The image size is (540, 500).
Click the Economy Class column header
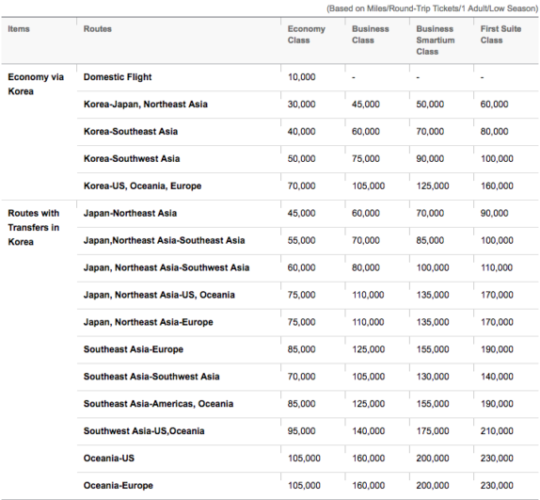[x=306, y=34]
